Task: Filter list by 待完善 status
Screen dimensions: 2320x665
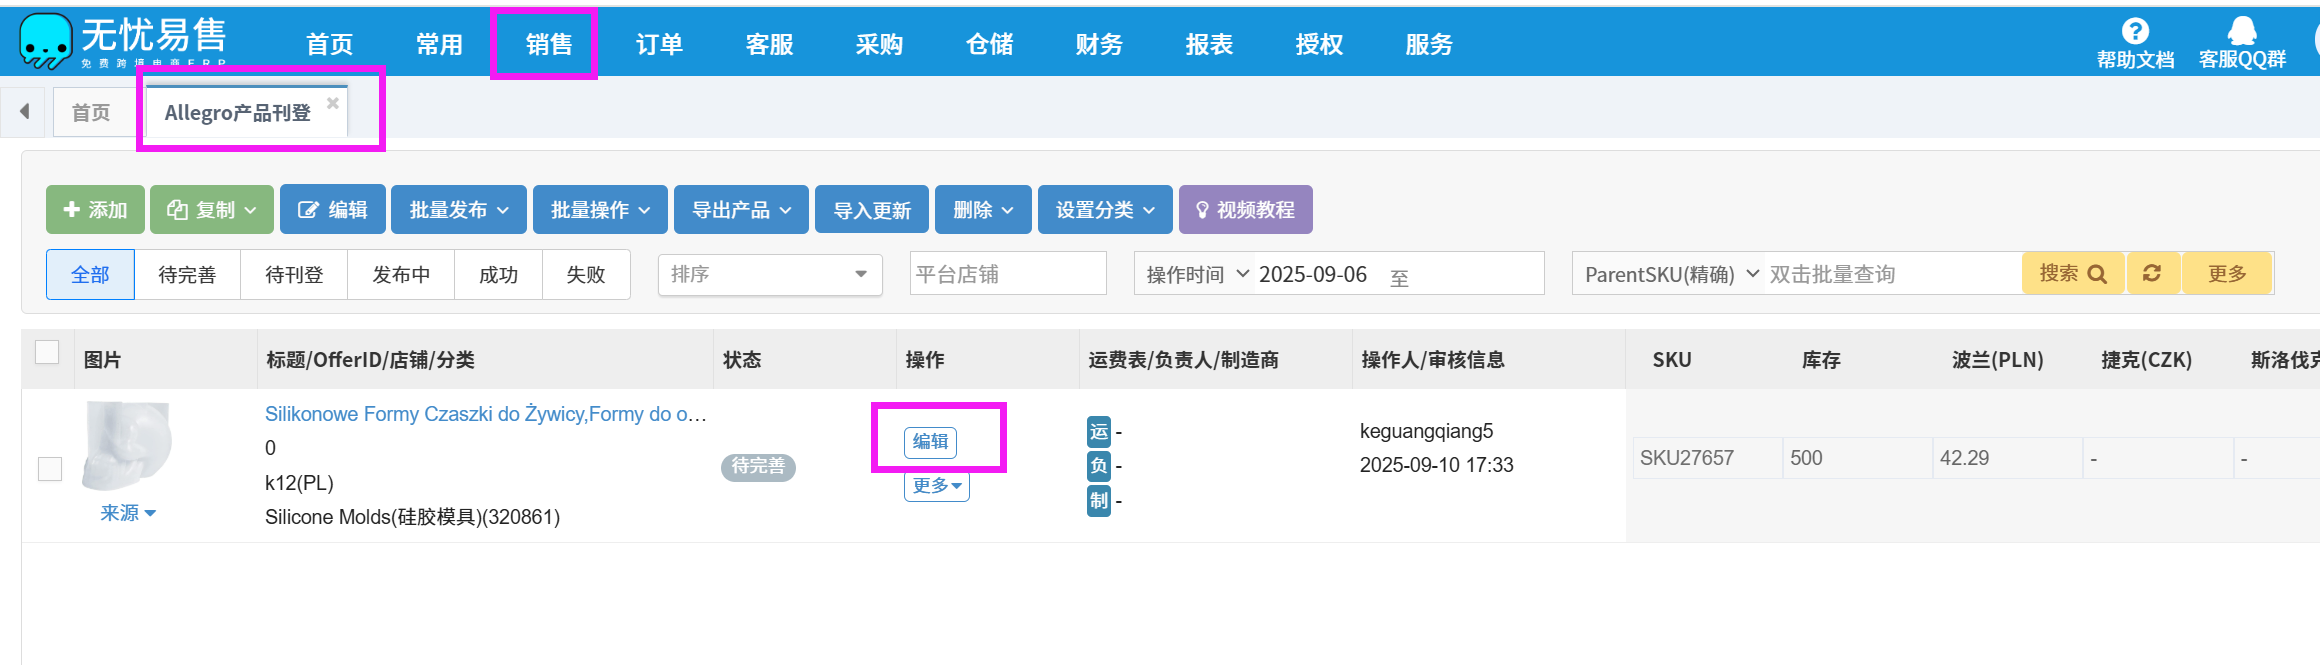Action: 187,275
